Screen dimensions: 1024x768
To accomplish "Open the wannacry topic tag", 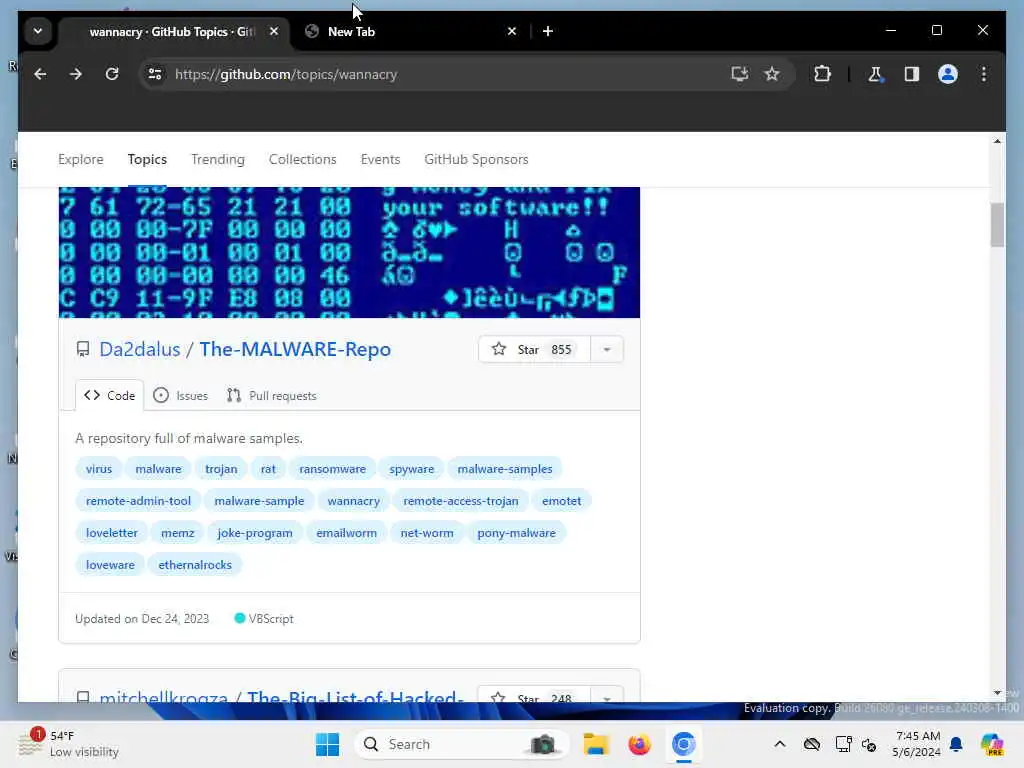I will click(x=353, y=501).
